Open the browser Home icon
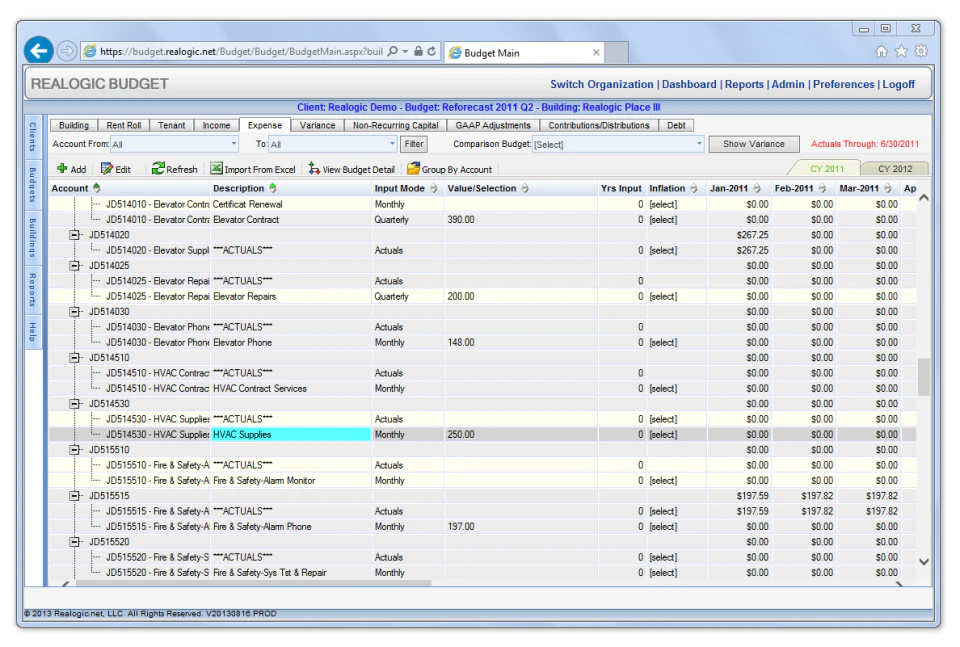 click(x=881, y=51)
